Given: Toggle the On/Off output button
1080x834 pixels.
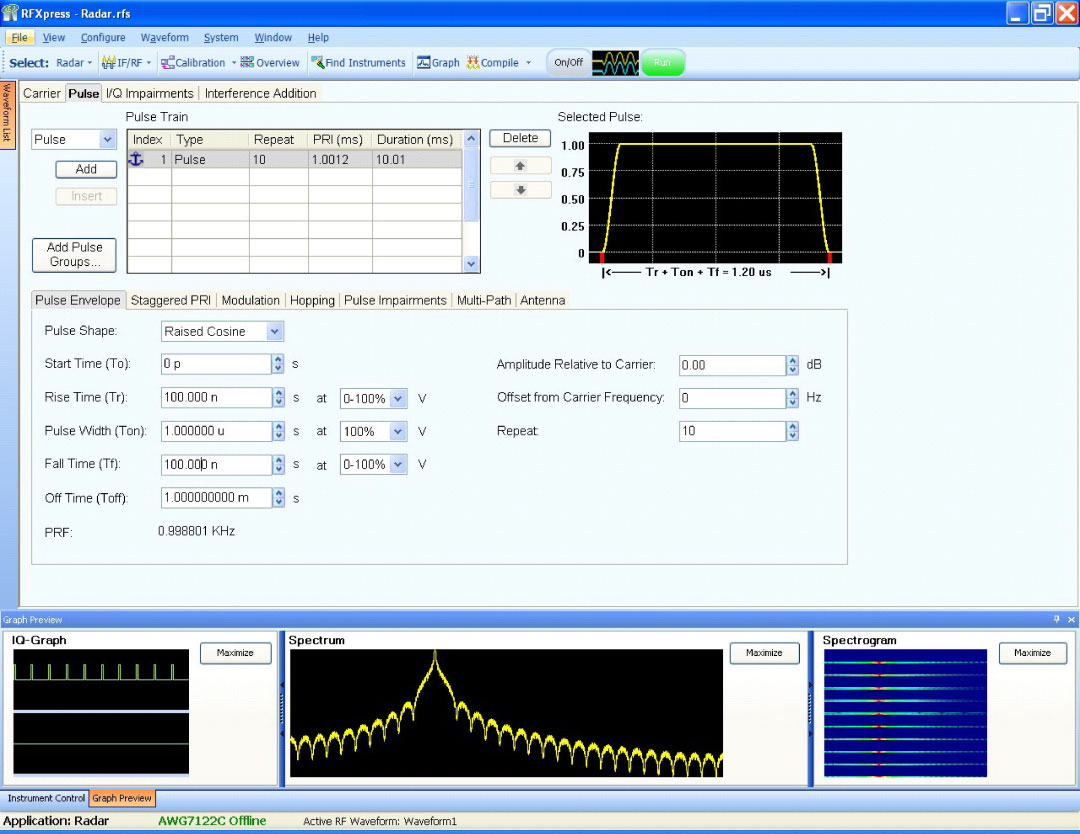Looking at the screenshot, I should pos(568,63).
